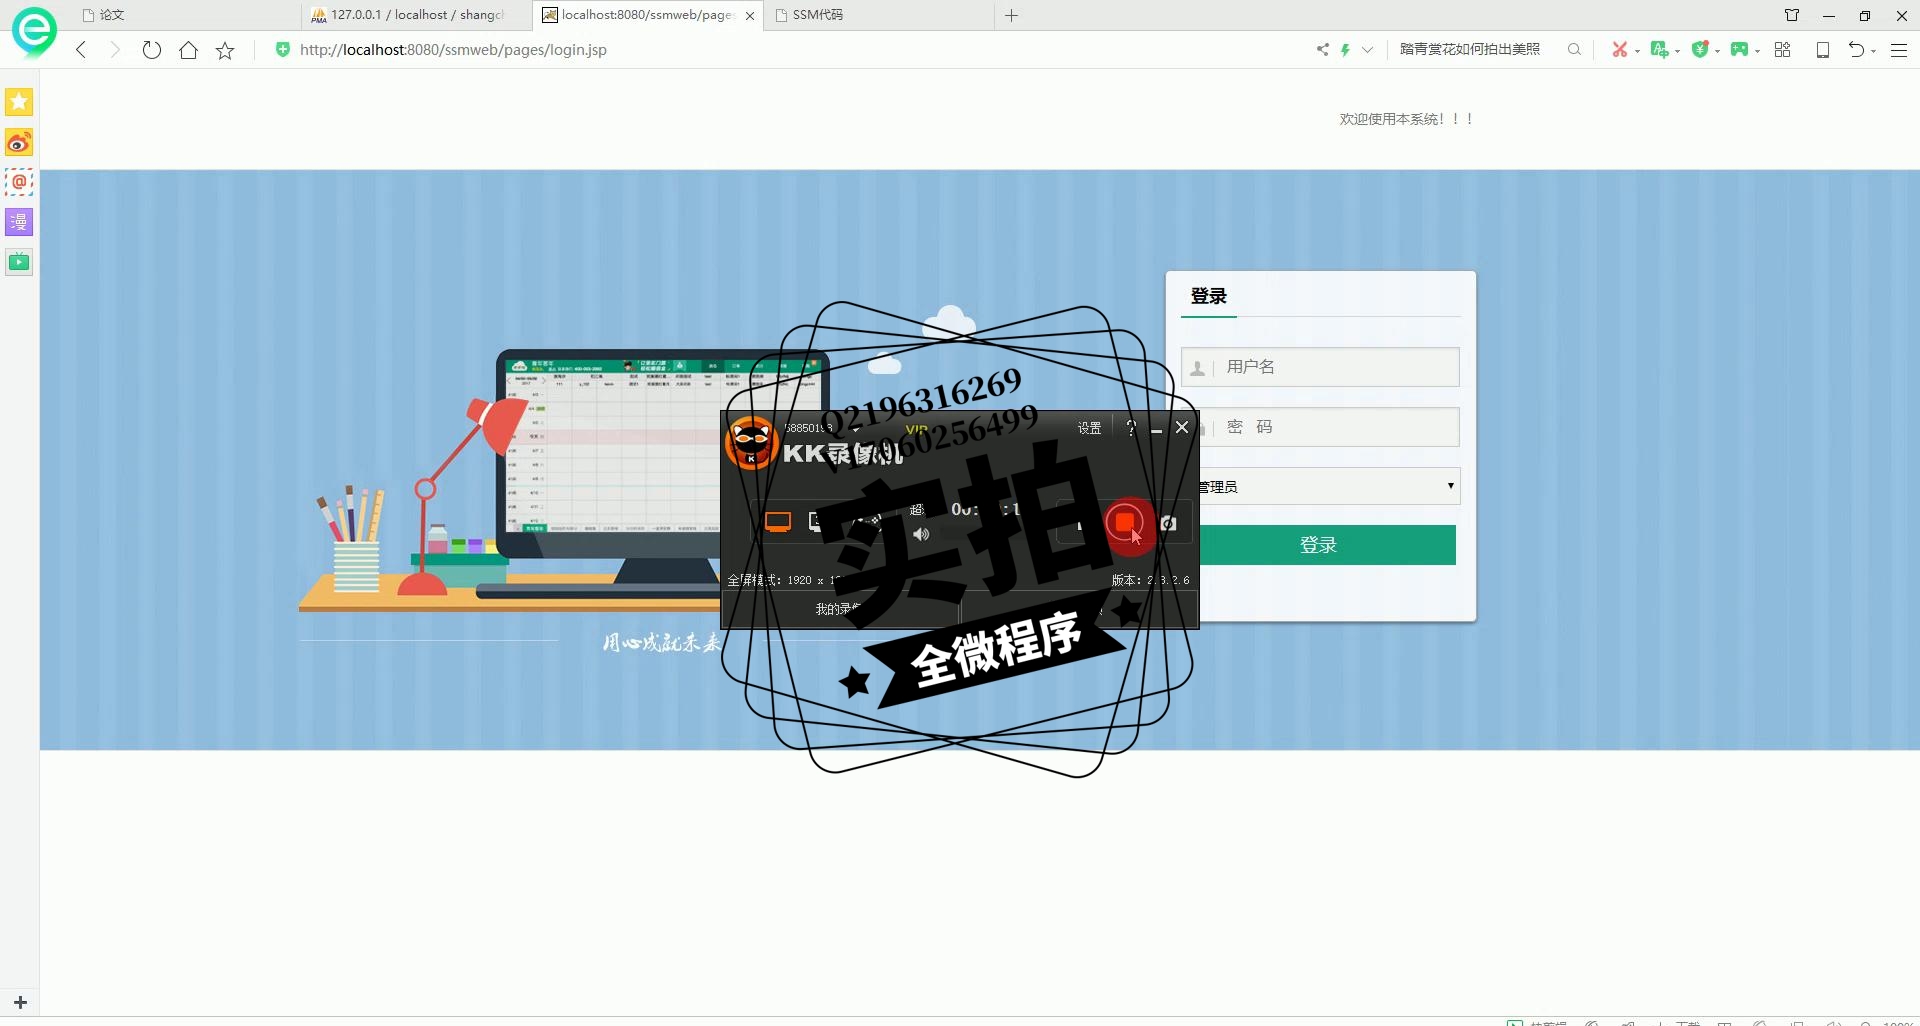Image resolution: width=1920 pixels, height=1026 pixels.
Task: Close the localhost:8080 ssmweb tab
Action: (x=750, y=16)
